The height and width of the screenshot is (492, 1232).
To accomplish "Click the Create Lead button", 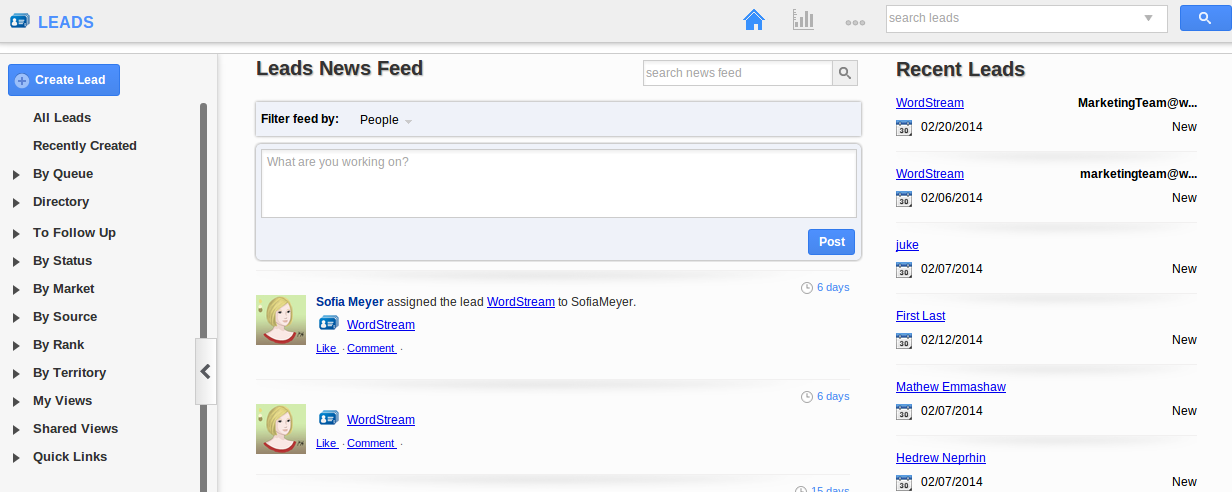I will point(64,80).
